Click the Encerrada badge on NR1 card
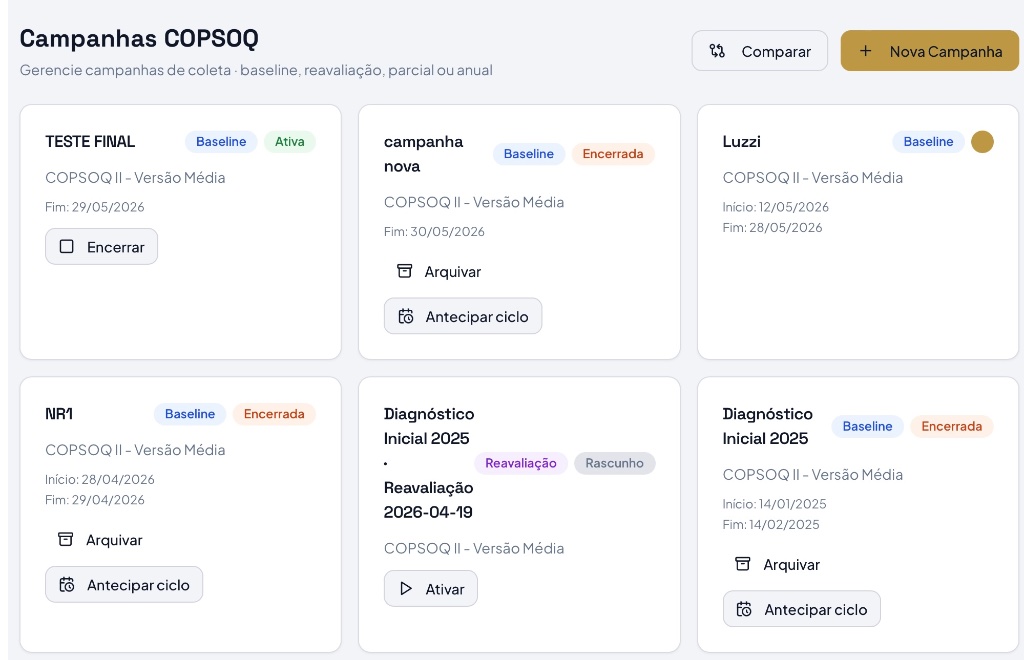 (x=274, y=414)
